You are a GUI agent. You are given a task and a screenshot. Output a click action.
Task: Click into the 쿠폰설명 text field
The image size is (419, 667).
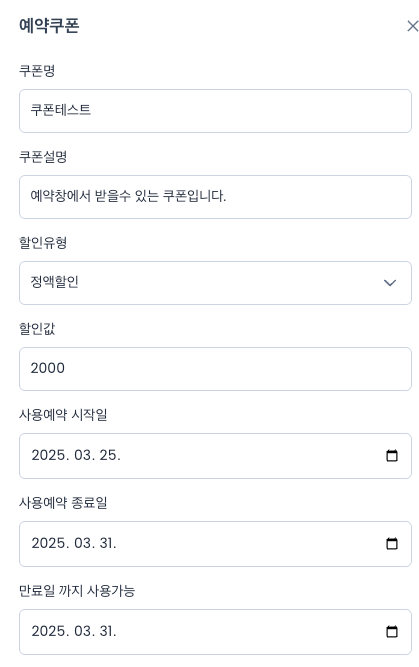(x=215, y=197)
